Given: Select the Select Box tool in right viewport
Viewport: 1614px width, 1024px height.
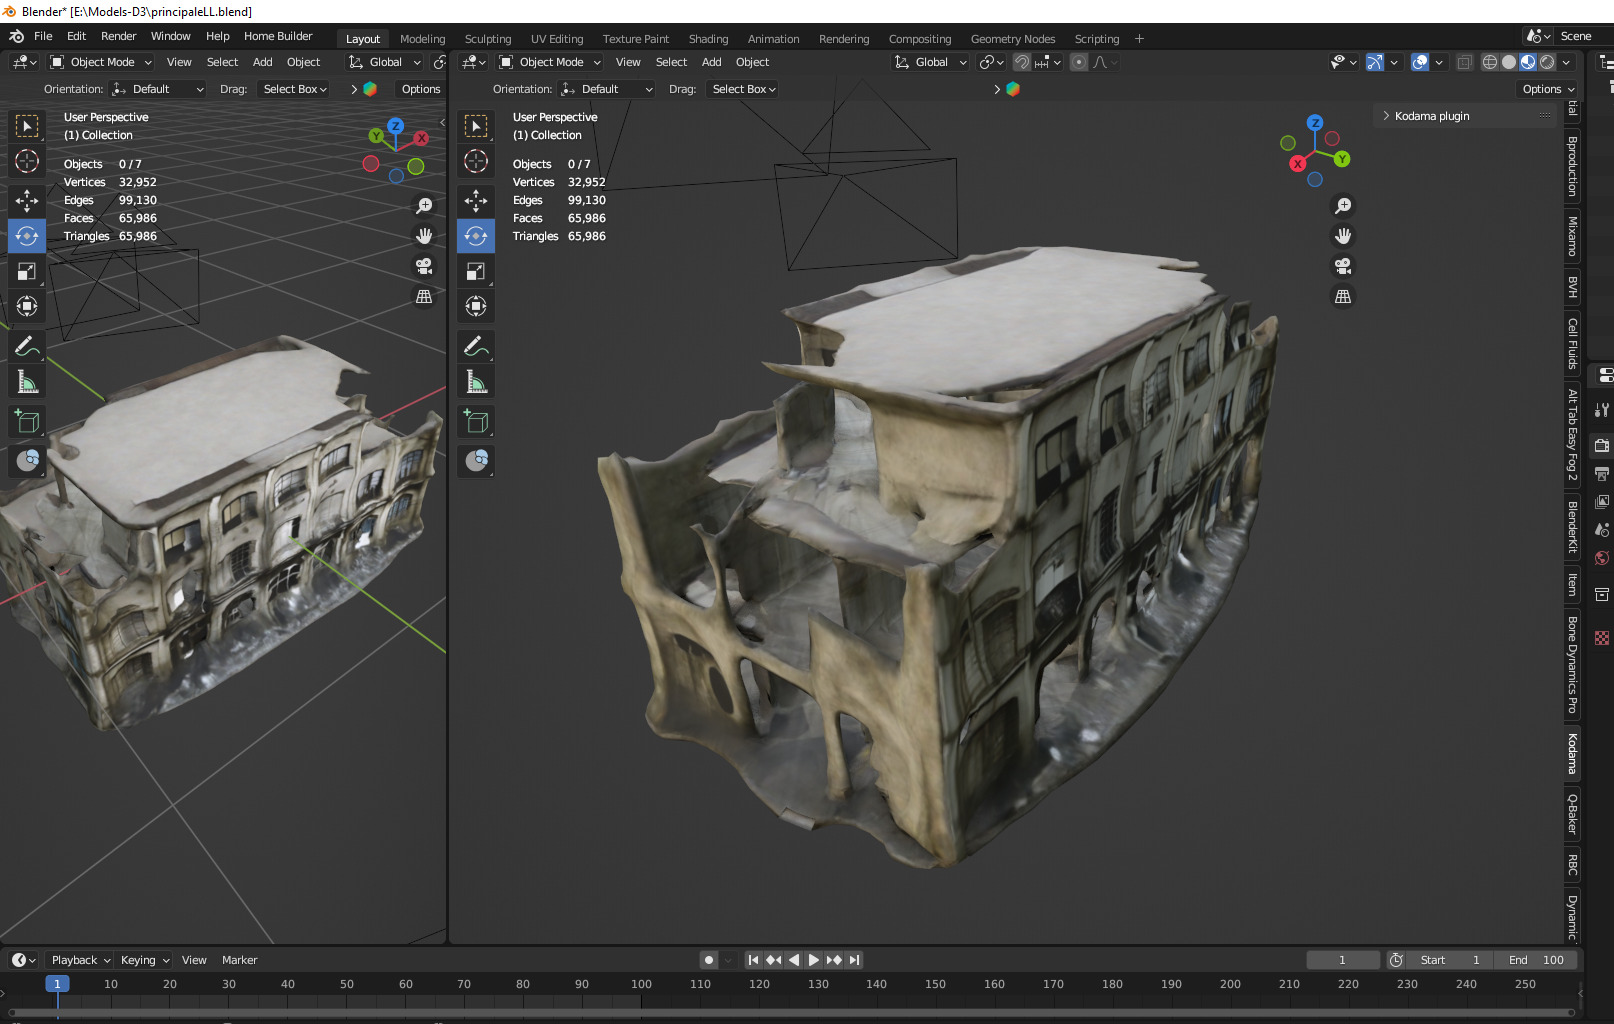Looking at the screenshot, I should (x=476, y=126).
